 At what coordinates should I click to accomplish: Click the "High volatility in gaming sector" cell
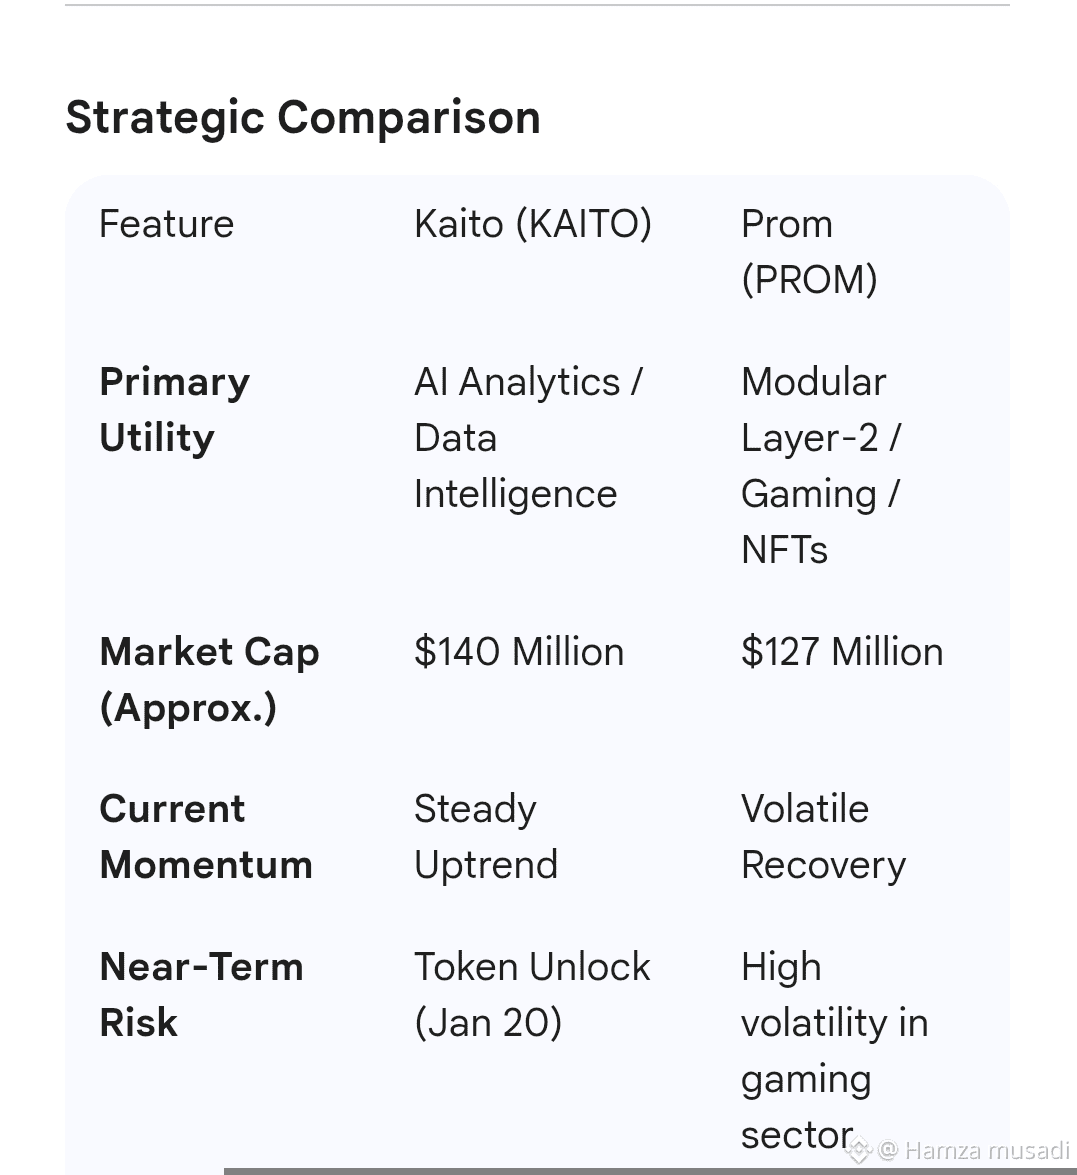point(834,1050)
